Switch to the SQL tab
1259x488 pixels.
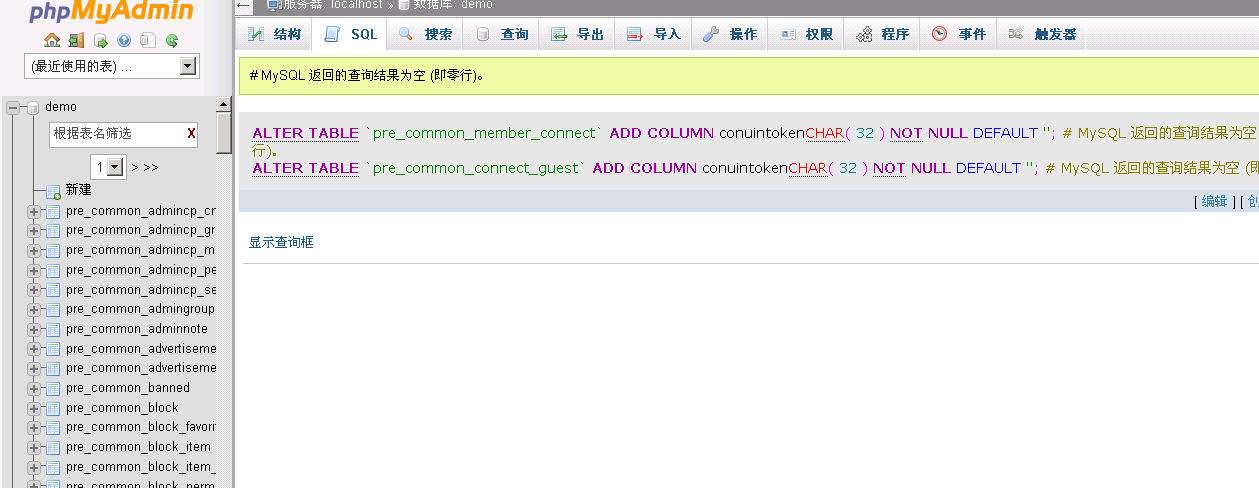pyautogui.click(x=351, y=34)
